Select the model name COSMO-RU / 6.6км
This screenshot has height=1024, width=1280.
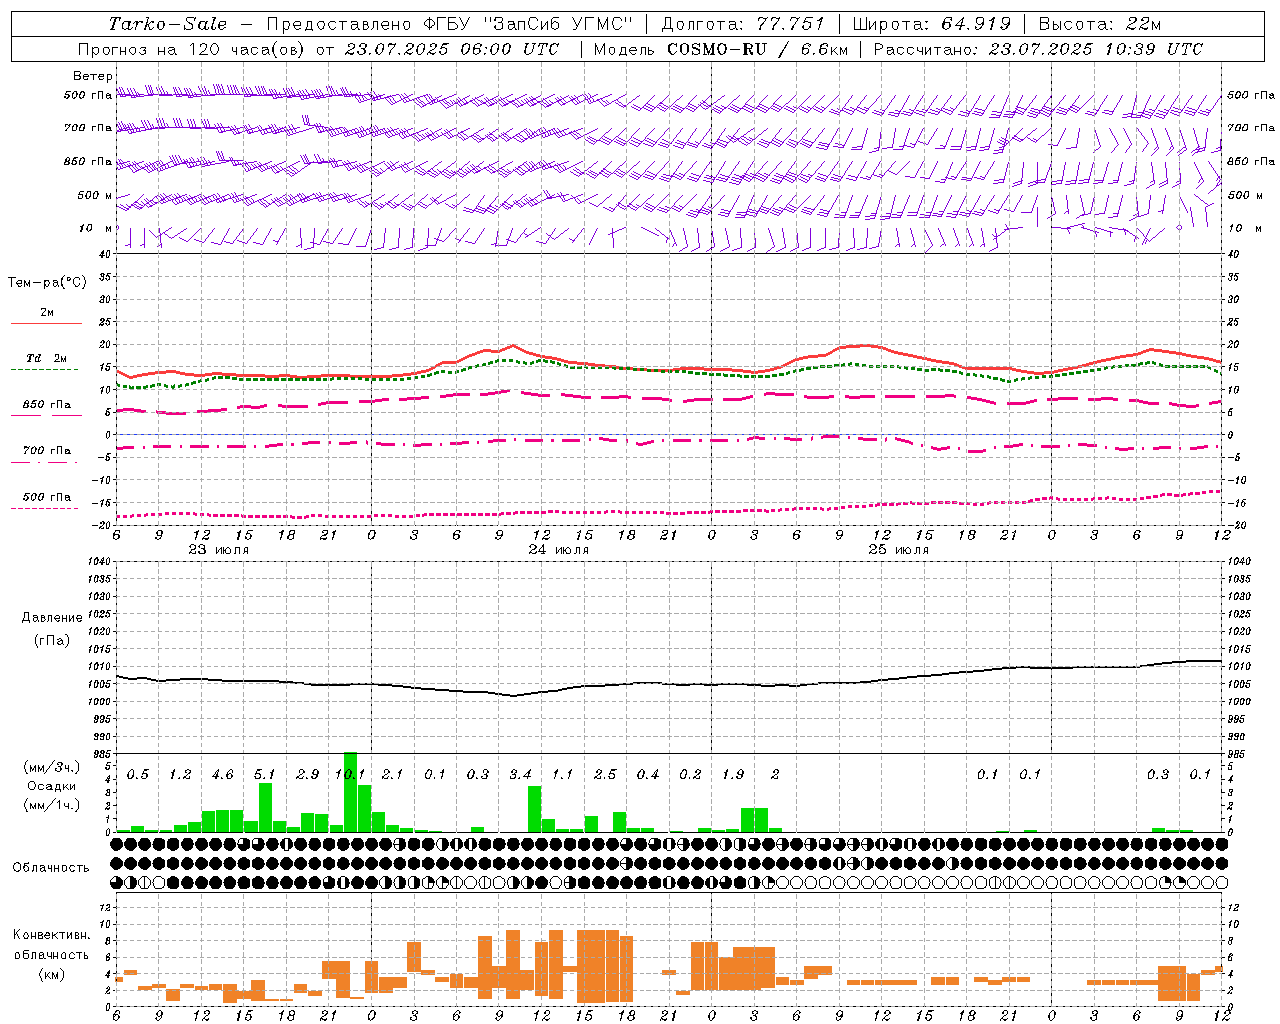tap(757, 49)
